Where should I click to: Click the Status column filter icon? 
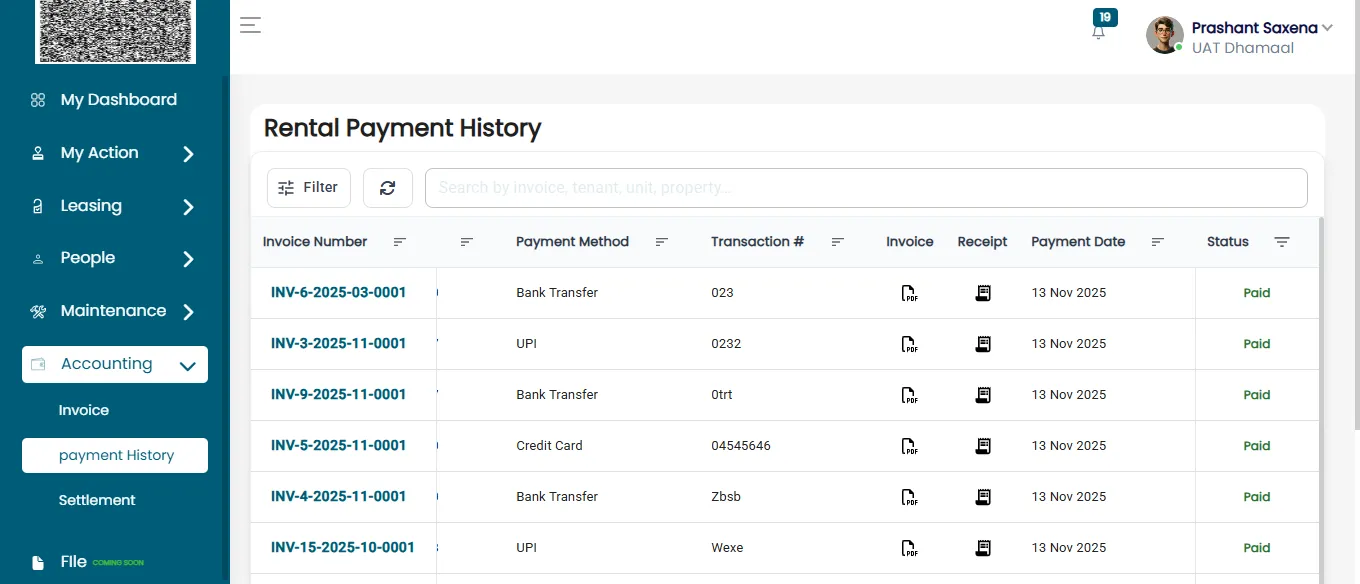click(x=1282, y=242)
